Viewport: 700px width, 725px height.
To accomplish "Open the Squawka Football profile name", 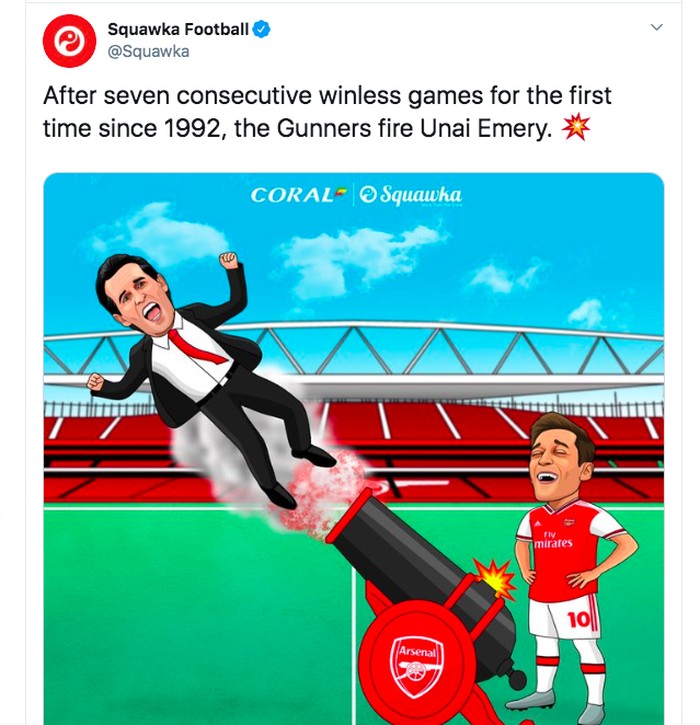I will pos(178,29).
